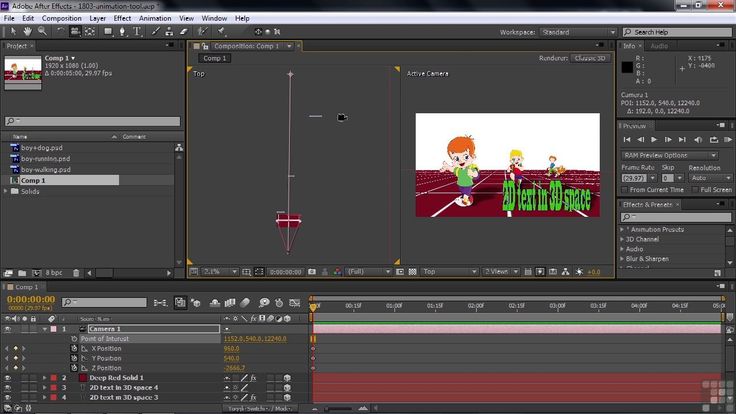Click the Deep Red Solid 1 color swatch

(83, 378)
